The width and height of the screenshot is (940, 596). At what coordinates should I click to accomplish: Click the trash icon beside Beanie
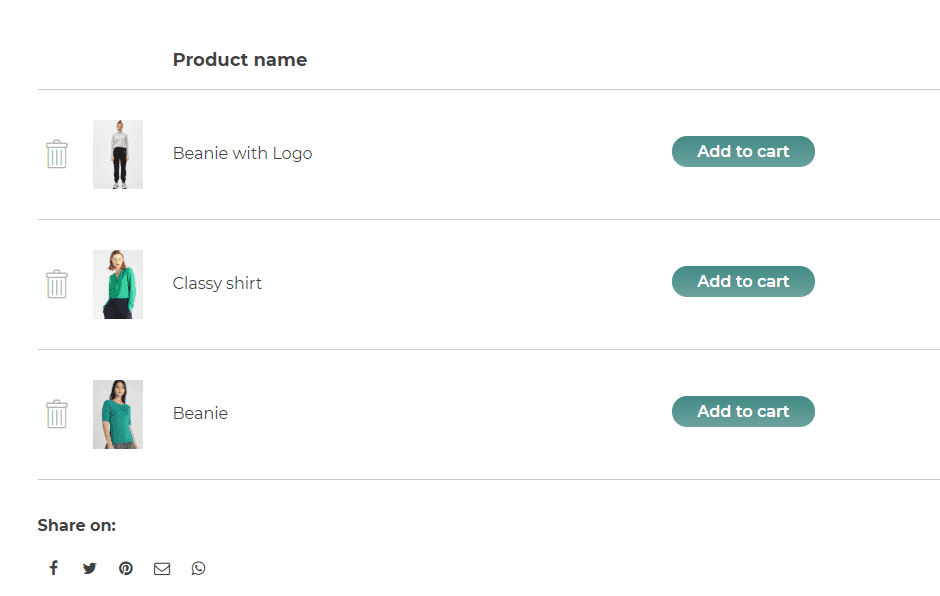pyautogui.click(x=57, y=414)
